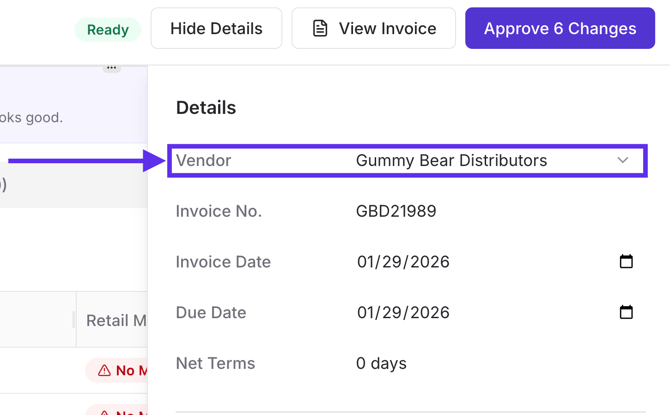Expand the Vendor dropdown chevron

click(623, 160)
